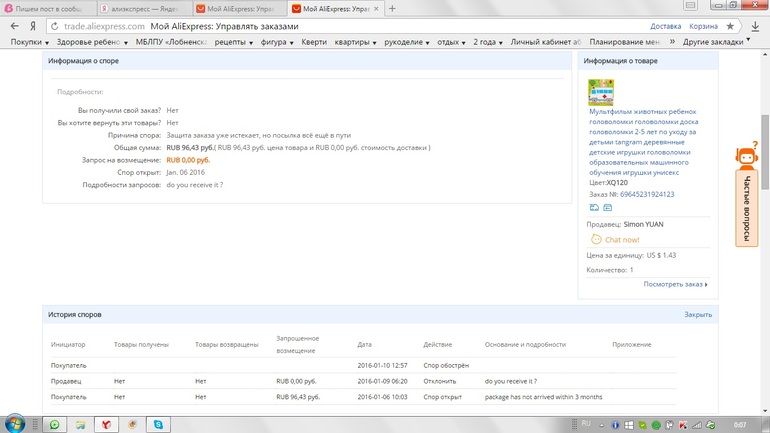This screenshot has height=433, width=770.
Task: Expand the отдых bookmarks folder
Action: click(x=451, y=42)
